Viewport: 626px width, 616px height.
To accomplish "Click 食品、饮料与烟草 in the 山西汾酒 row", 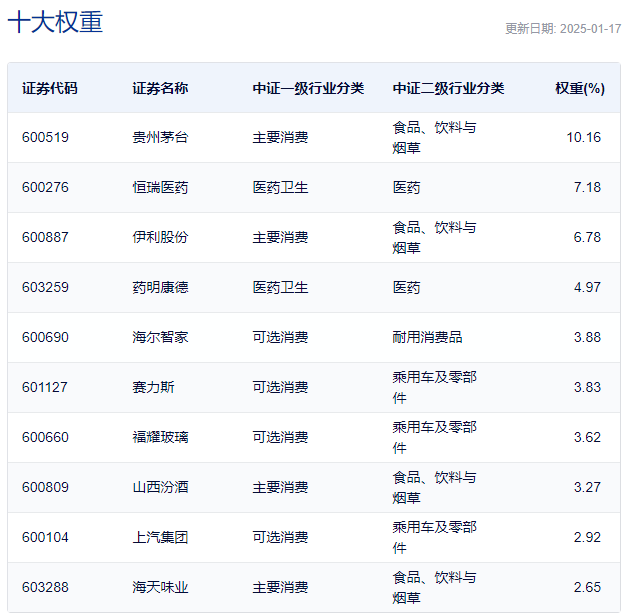I will click(x=434, y=487).
